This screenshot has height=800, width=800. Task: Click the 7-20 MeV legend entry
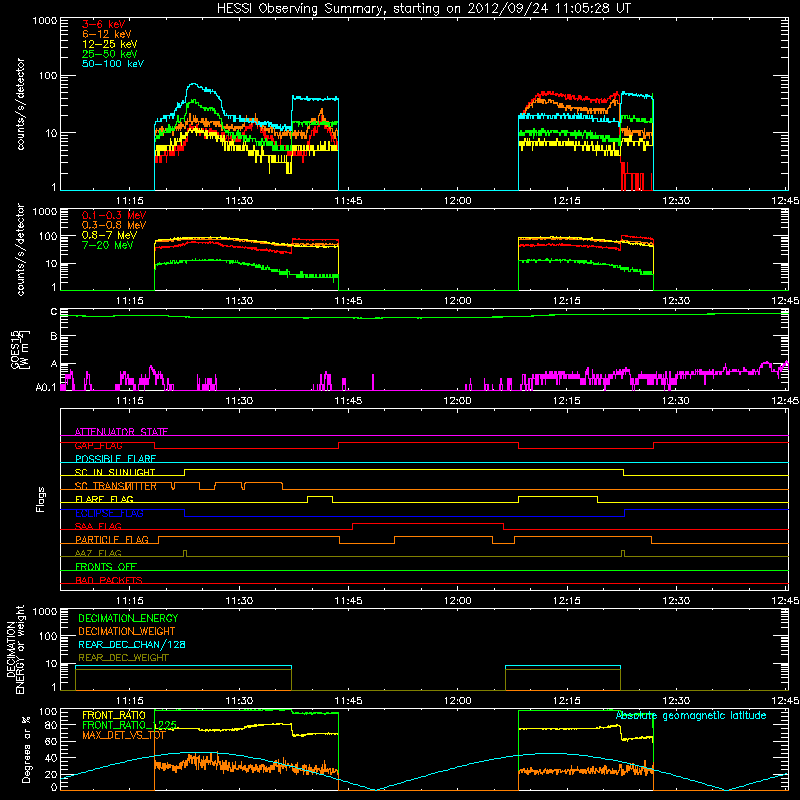tap(108, 245)
